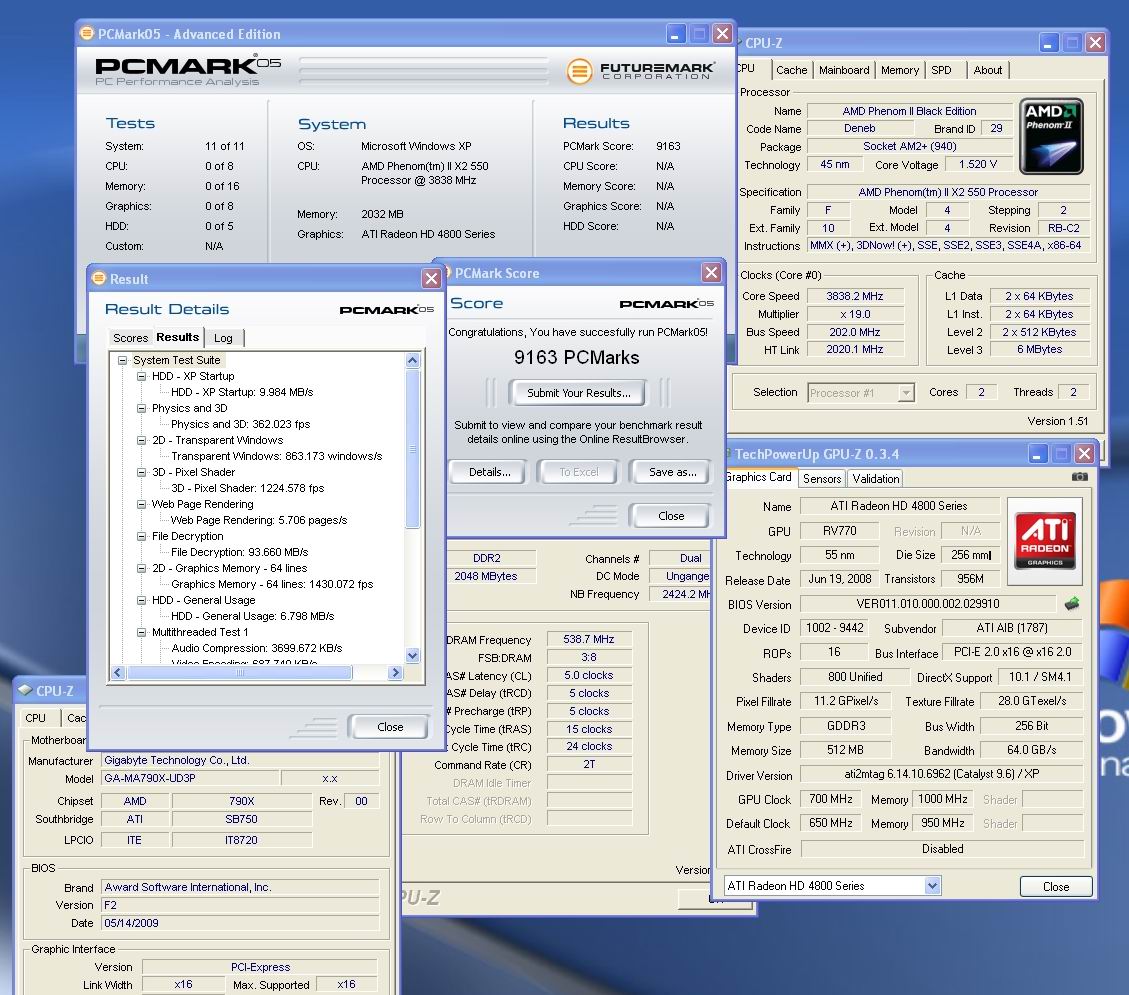Click Close button in GPU-Z
Viewport: 1129px width, 995px height.
[1056, 887]
